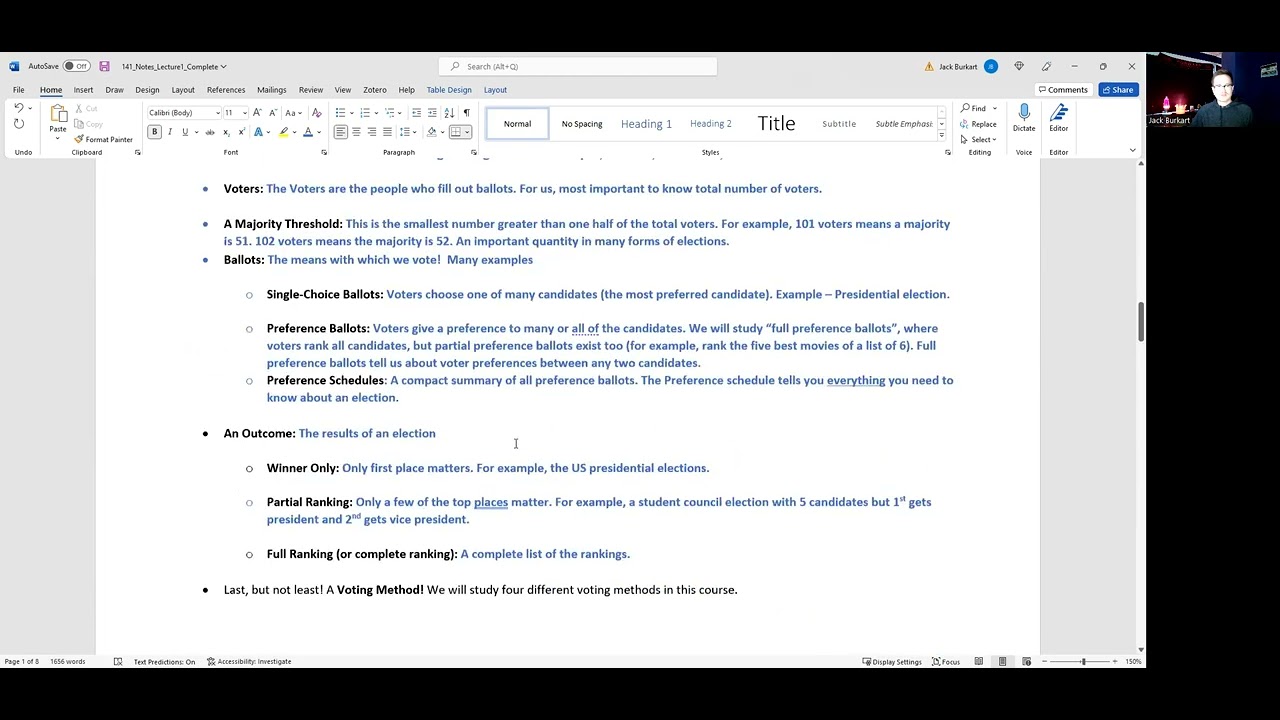
Task: Open document title dropdown 141_Notes_Lecture1_Complete
Action: pyautogui.click(x=174, y=67)
